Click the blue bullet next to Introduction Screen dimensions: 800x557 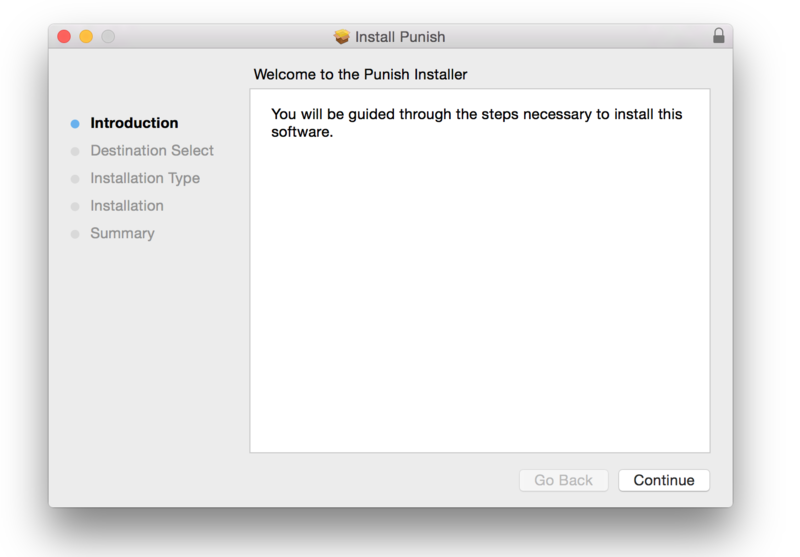point(75,124)
